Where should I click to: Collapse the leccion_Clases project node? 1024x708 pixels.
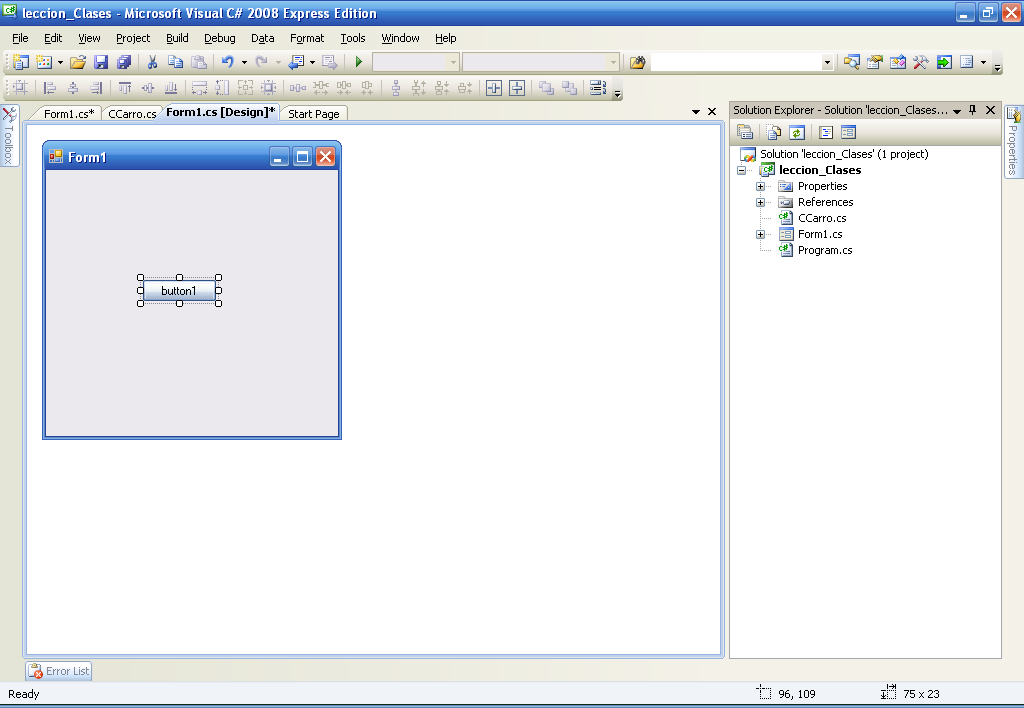click(741, 170)
